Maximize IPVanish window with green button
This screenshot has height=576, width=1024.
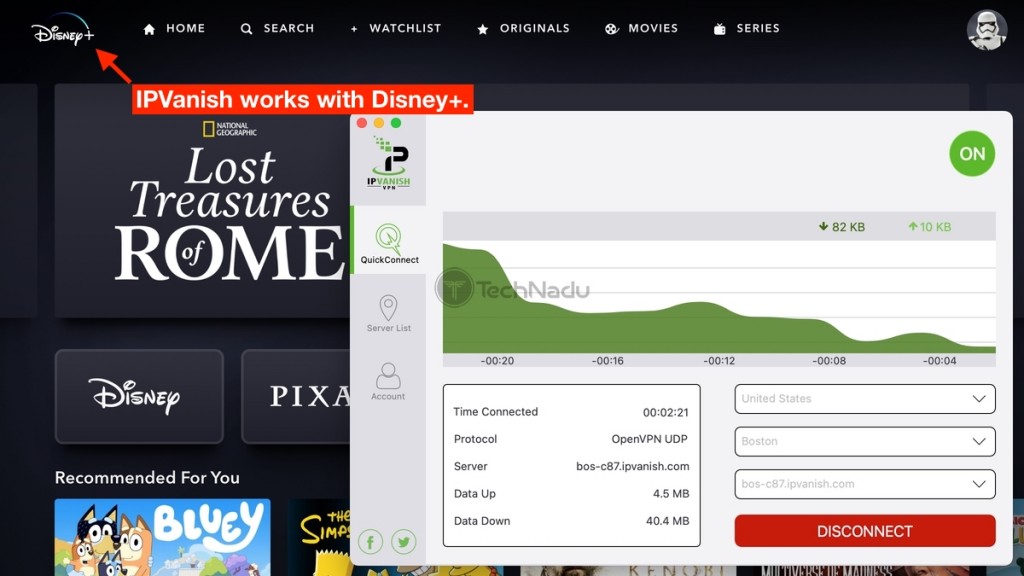(x=396, y=123)
